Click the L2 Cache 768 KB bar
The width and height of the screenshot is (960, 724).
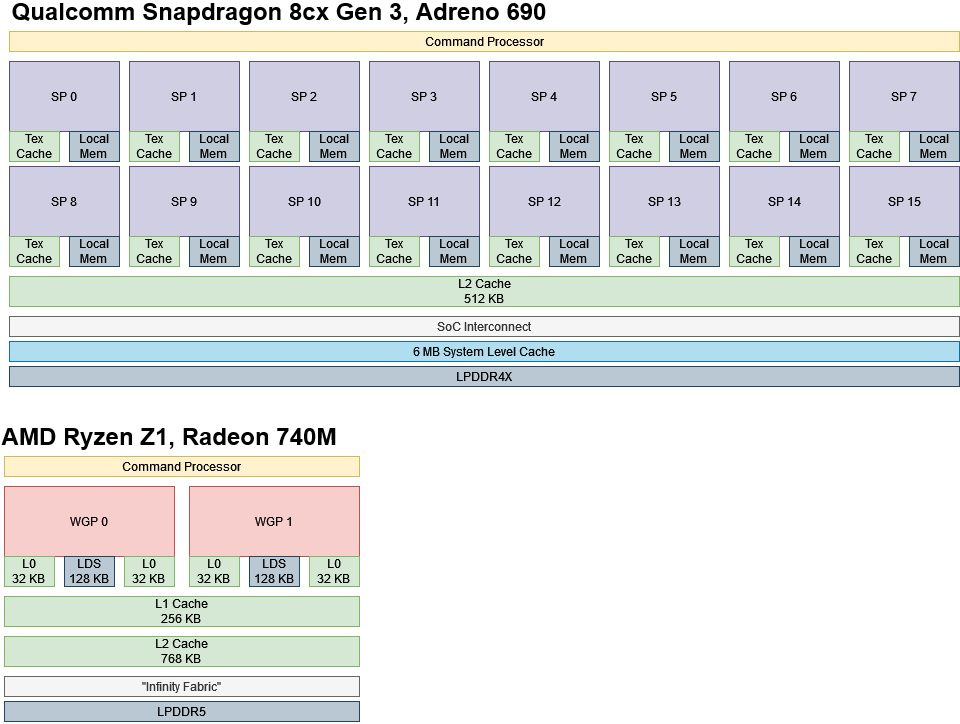click(x=182, y=651)
